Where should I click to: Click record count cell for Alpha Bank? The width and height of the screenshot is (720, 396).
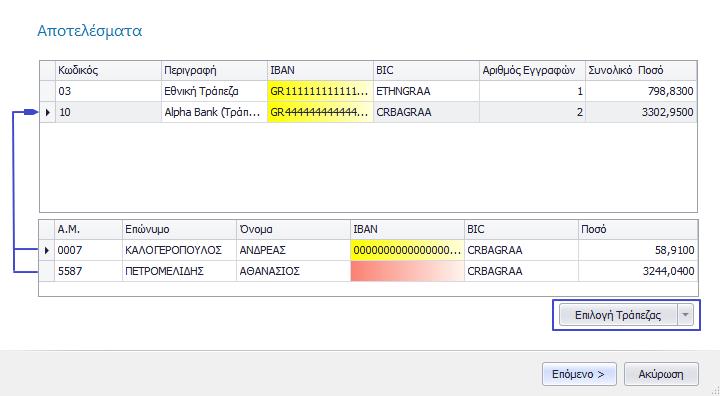click(532, 112)
